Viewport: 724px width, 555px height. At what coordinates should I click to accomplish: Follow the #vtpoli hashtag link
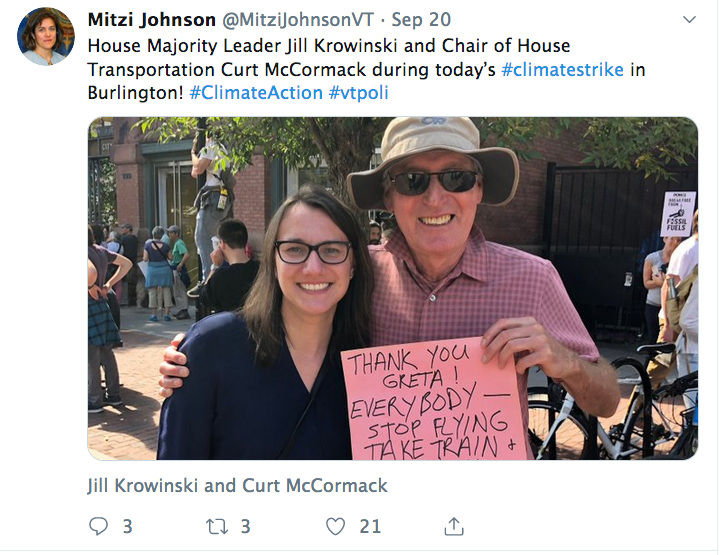pos(358,92)
